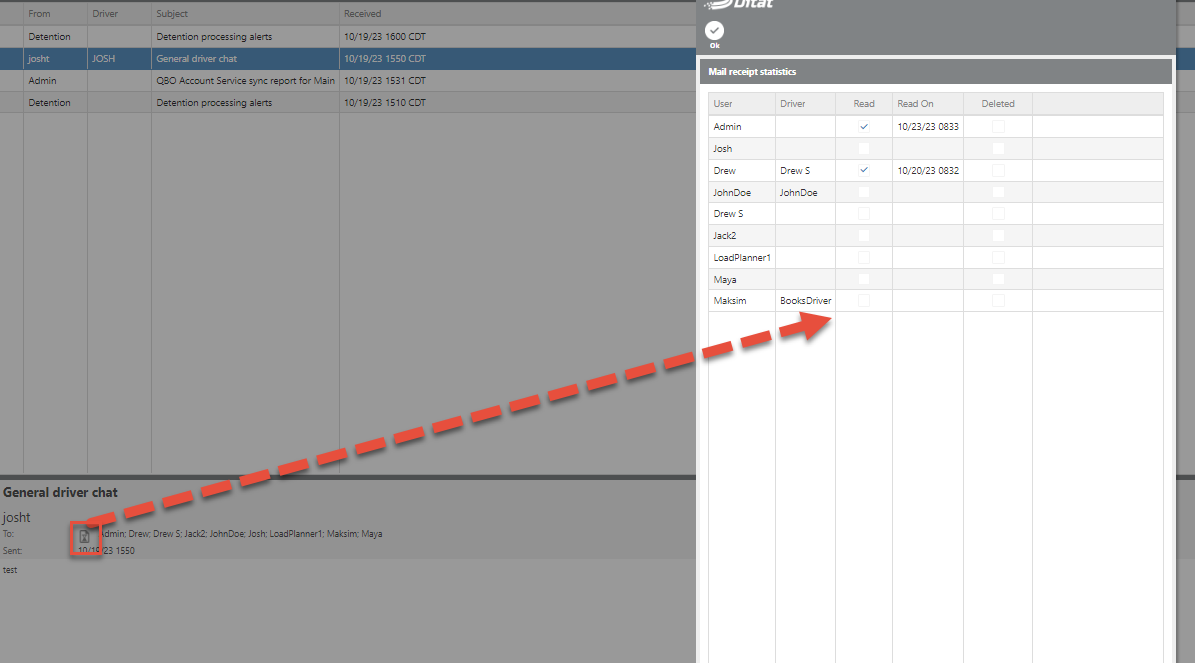Click the Deleted column header
The image size is (1195, 663).
click(x=997, y=104)
